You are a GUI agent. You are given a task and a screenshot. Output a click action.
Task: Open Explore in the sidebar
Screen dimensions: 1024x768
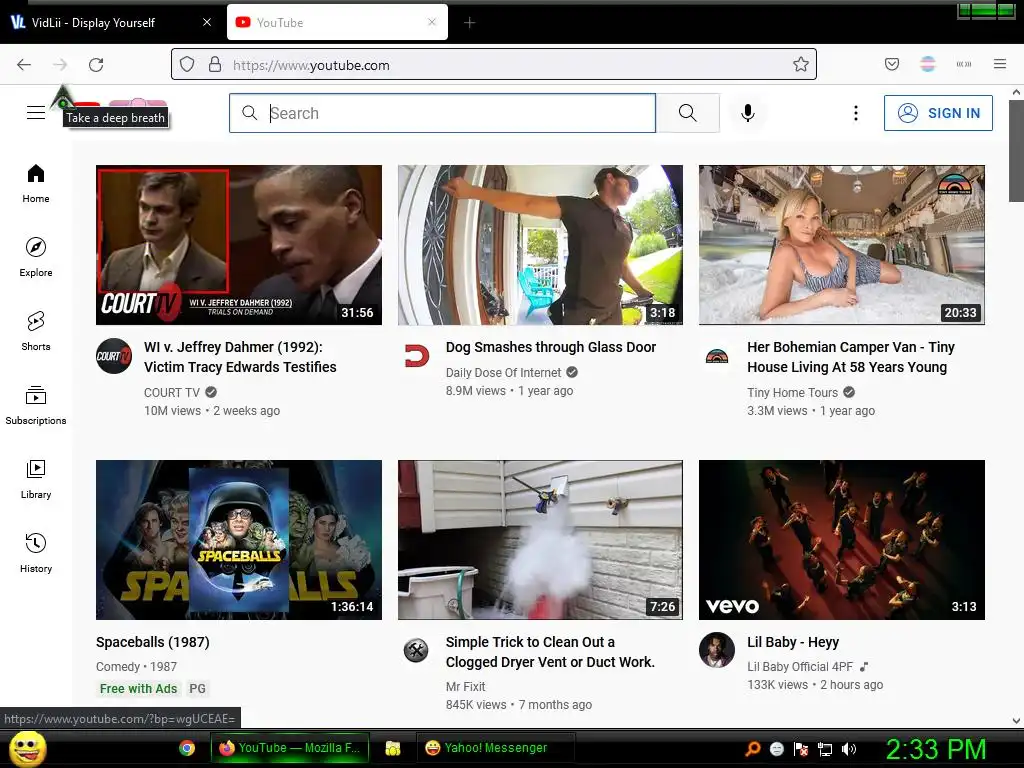[x=36, y=257]
